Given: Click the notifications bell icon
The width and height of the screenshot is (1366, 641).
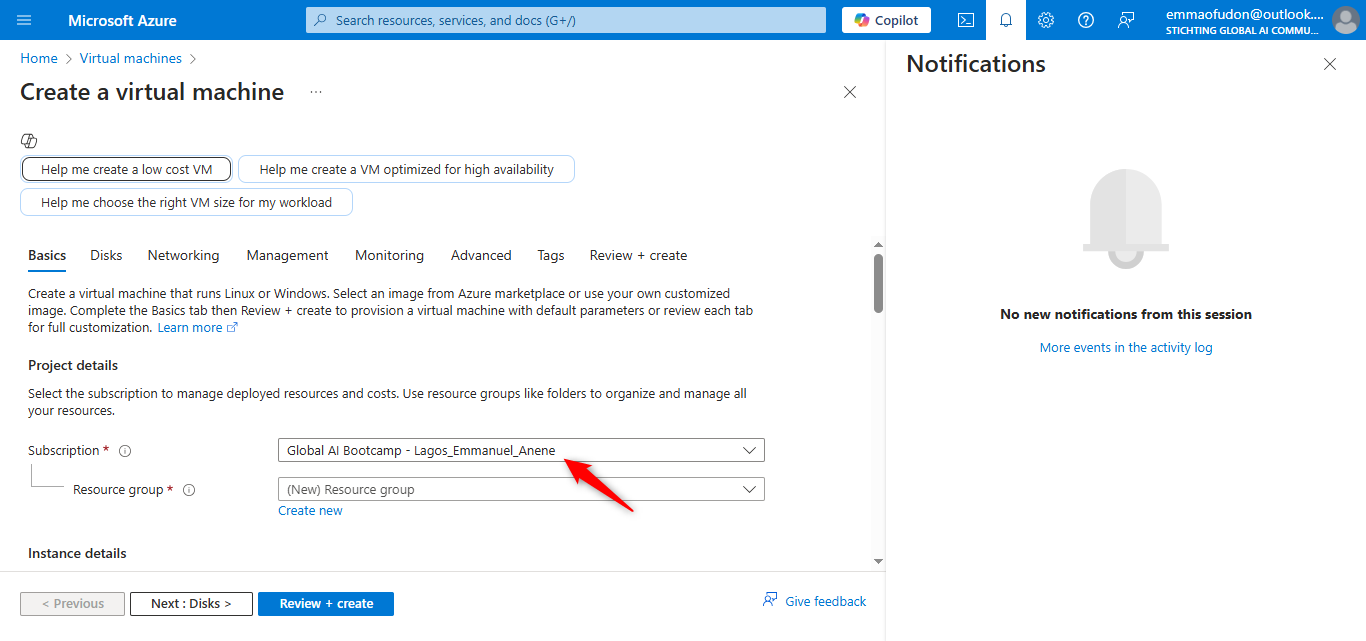Looking at the screenshot, I should coord(1006,20).
